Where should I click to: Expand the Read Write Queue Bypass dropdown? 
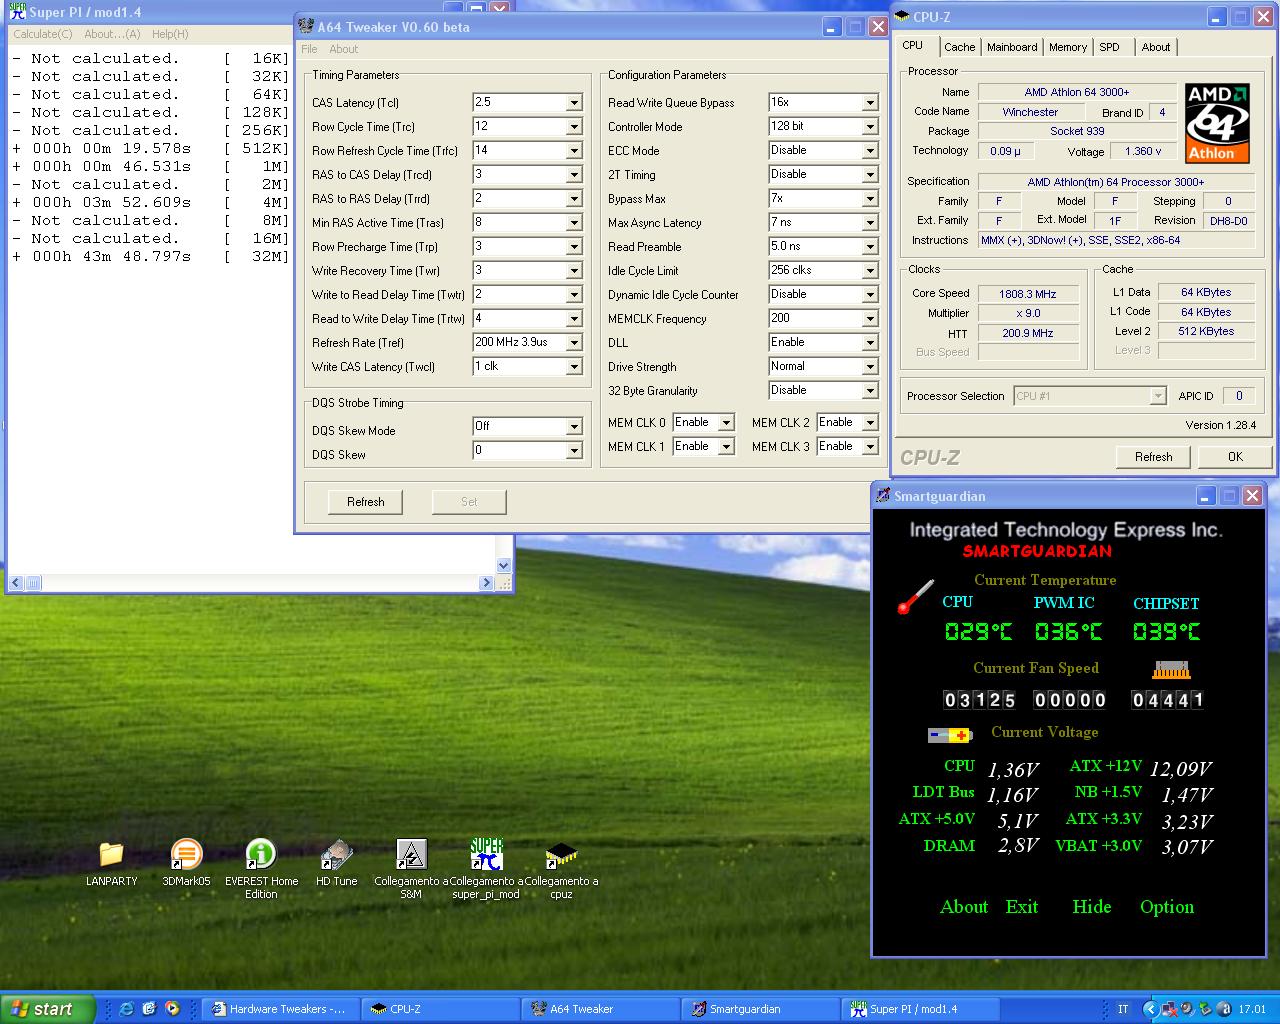(x=870, y=103)
